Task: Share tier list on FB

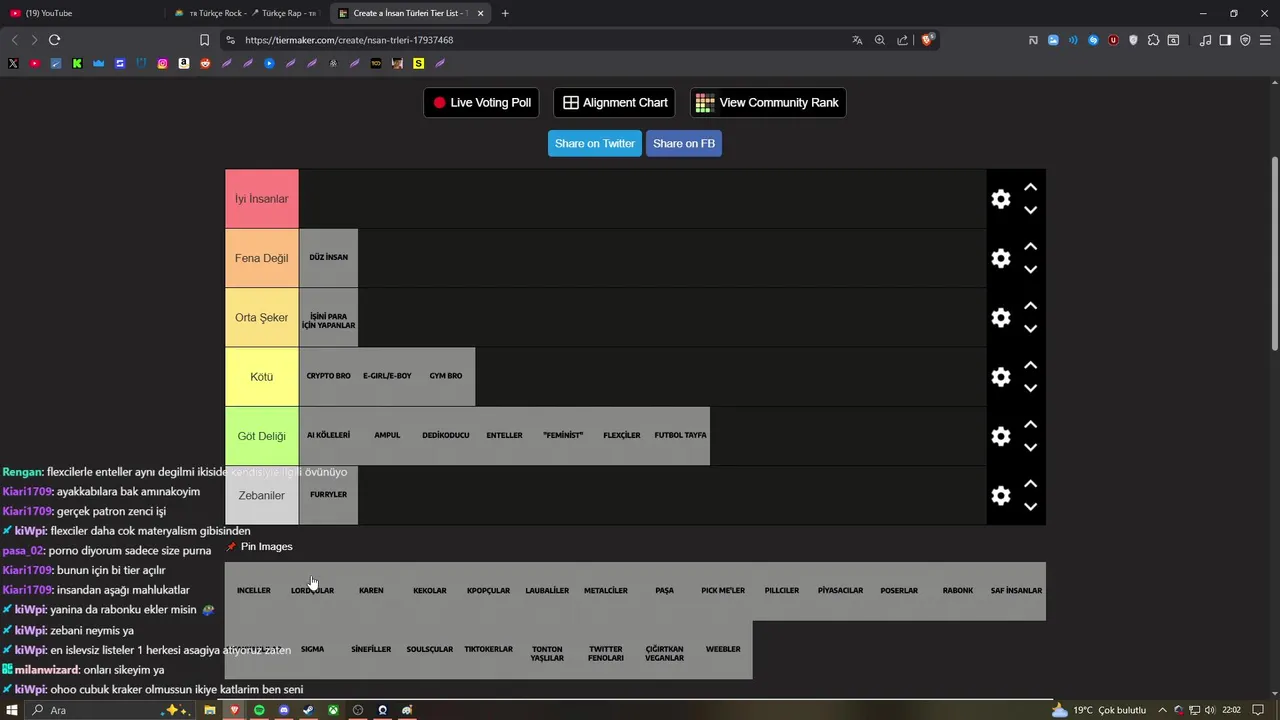Action: (684, 143)
